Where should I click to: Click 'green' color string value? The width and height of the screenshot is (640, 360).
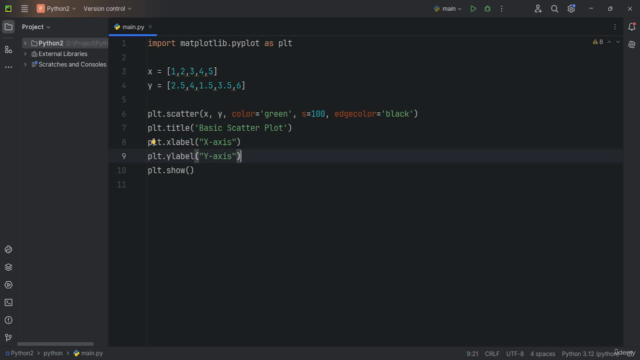click(x=276, y=114)
